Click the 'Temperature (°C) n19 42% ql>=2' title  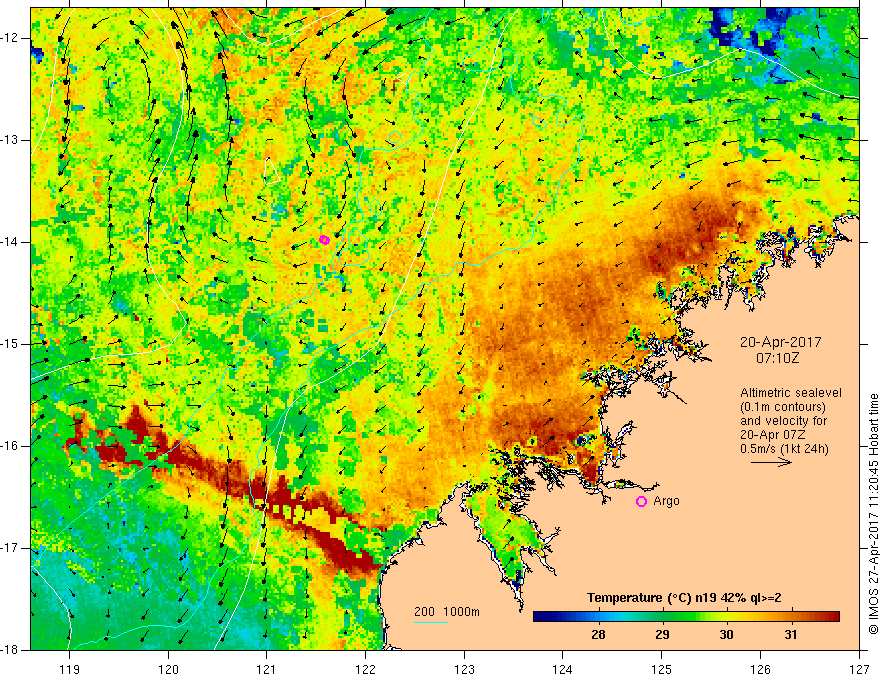(684, 598)
